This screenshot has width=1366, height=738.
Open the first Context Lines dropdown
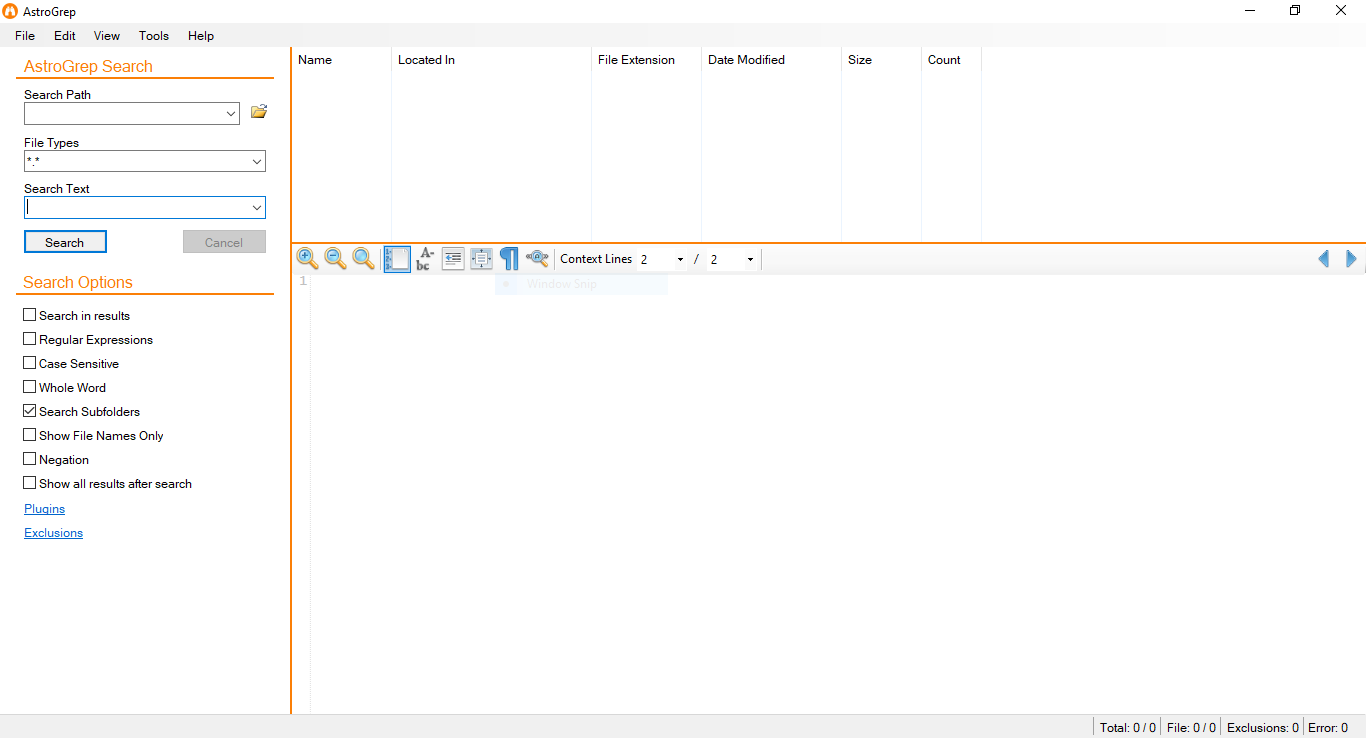[x=680, y=260]
